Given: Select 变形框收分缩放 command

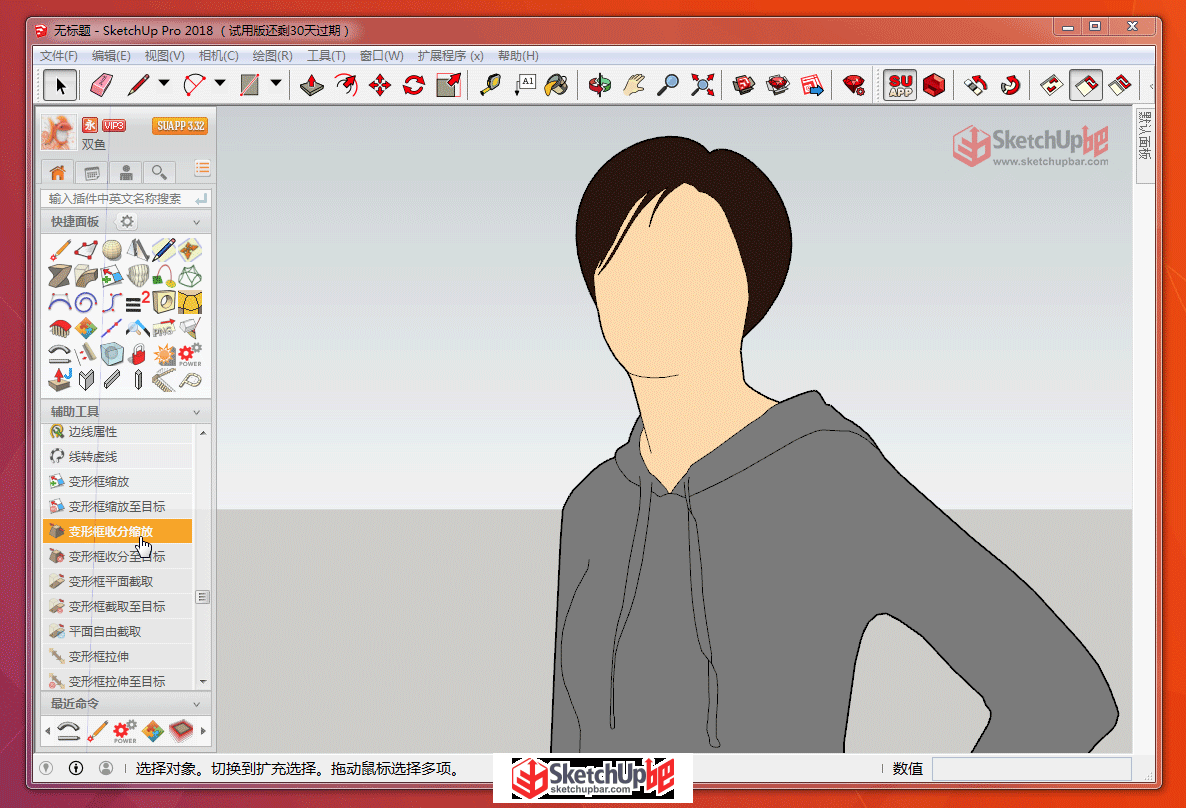Looking at the screenshot, I should (118, 531).
